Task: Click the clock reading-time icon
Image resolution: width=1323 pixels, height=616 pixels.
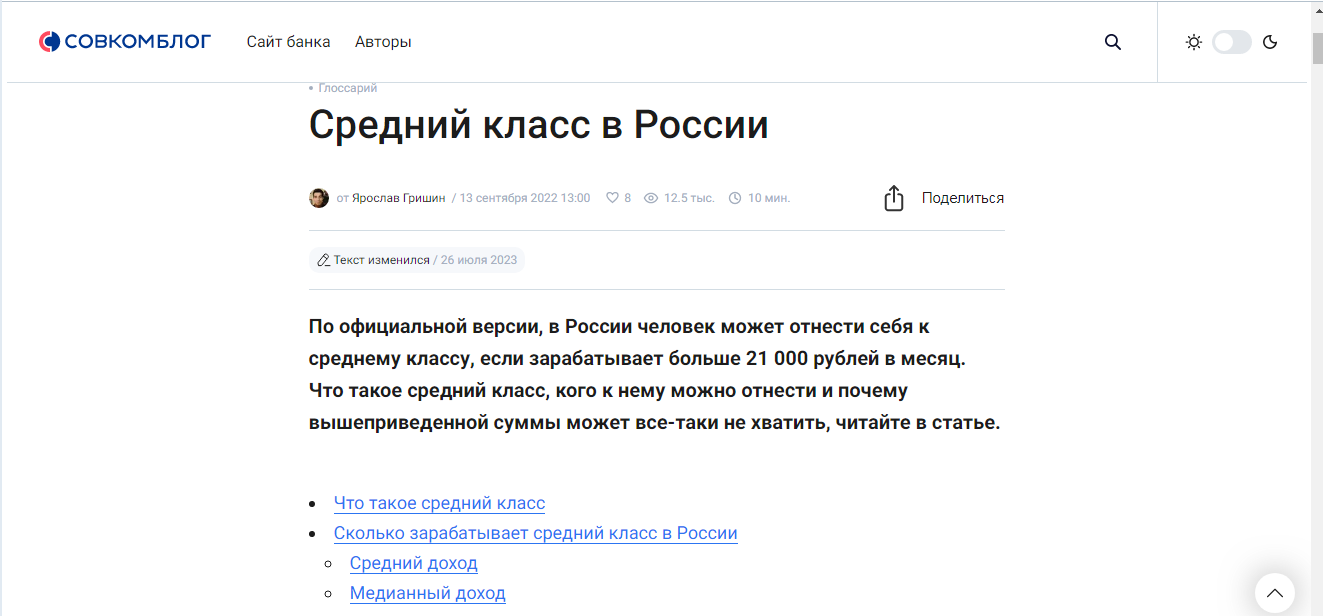Action: pos(735,198)
